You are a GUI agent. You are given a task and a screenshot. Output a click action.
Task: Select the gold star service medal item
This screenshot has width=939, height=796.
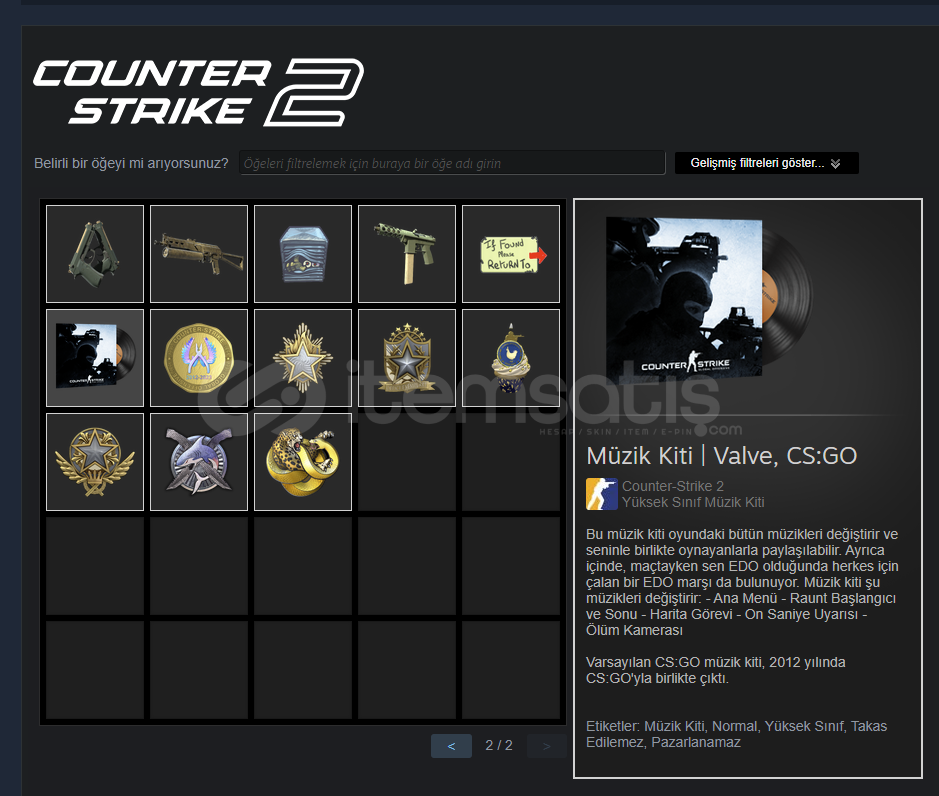click(302, 358)
